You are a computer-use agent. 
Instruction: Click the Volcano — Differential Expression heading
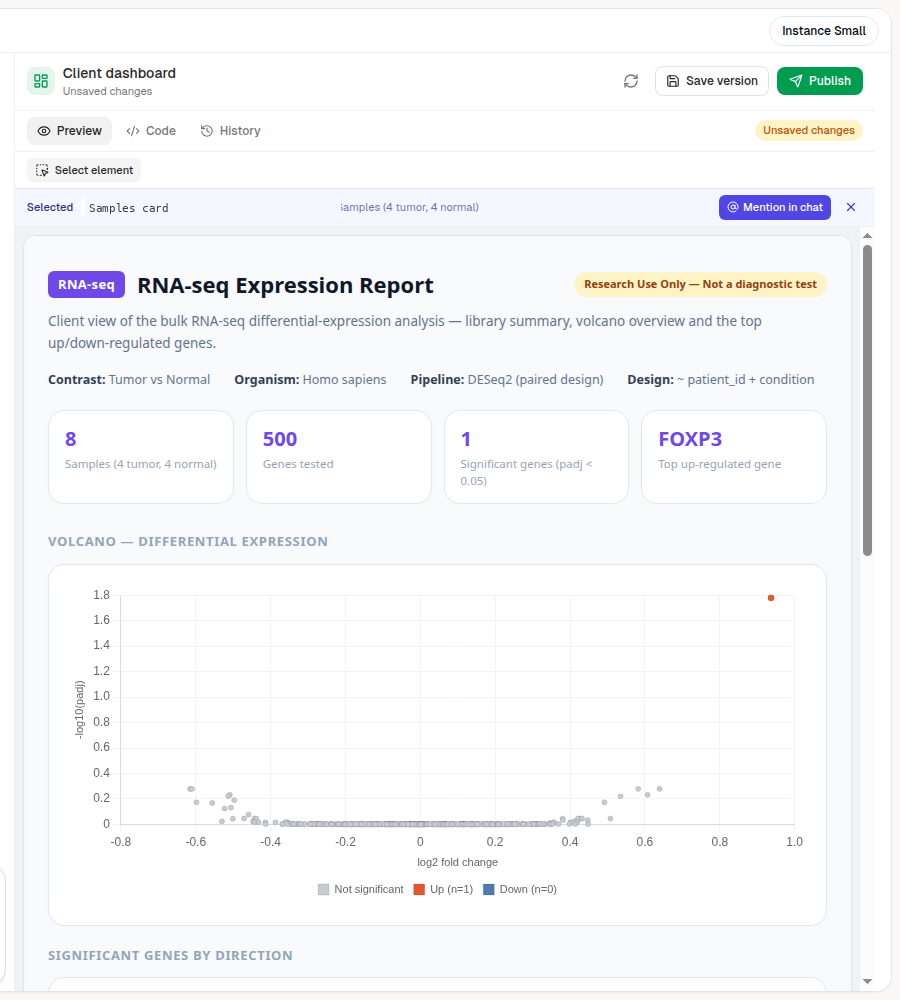(x=188, y=541)
